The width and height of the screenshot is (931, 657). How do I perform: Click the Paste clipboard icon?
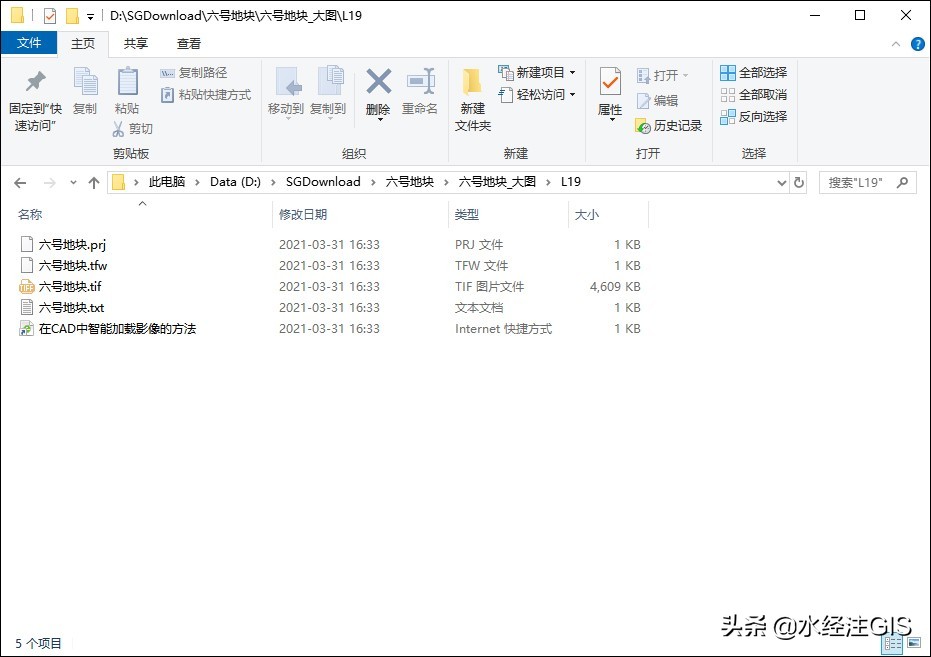pos(127,82)
